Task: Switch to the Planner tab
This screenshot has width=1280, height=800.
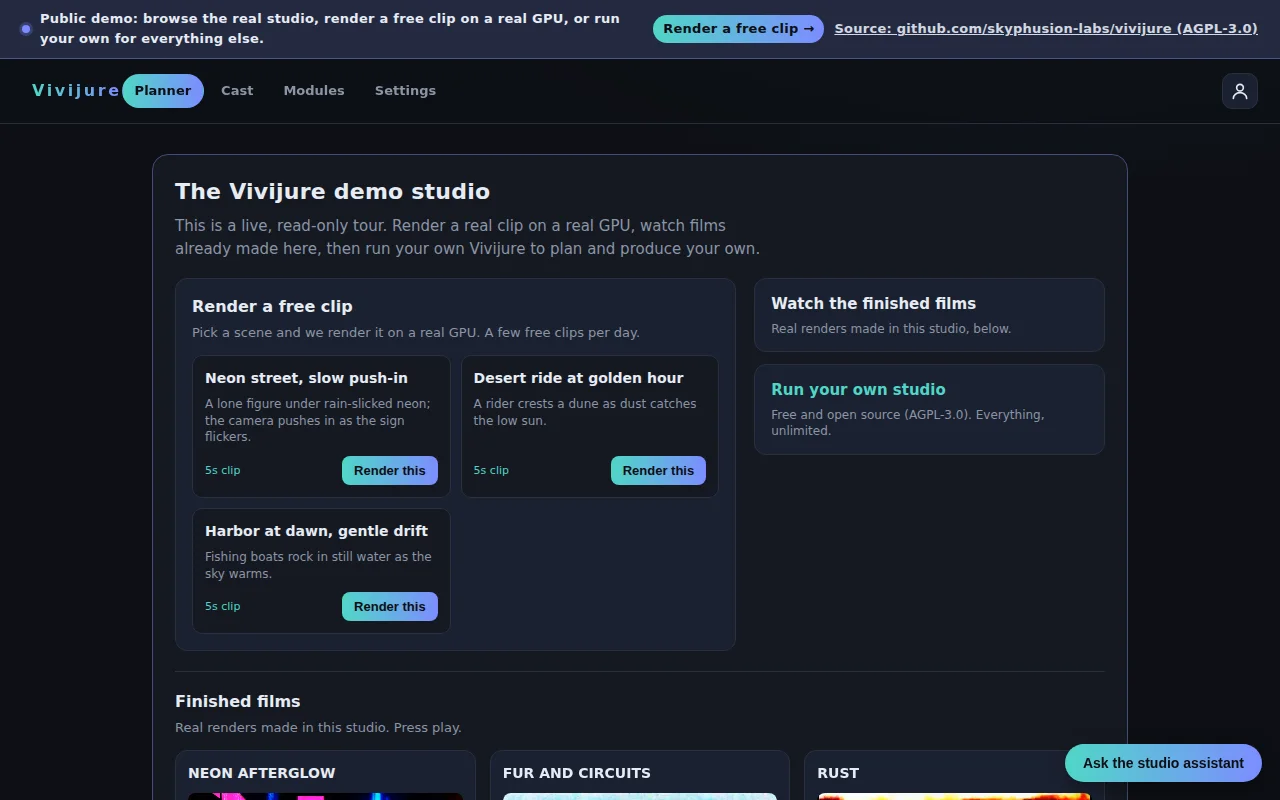Action: coord(163,91)
